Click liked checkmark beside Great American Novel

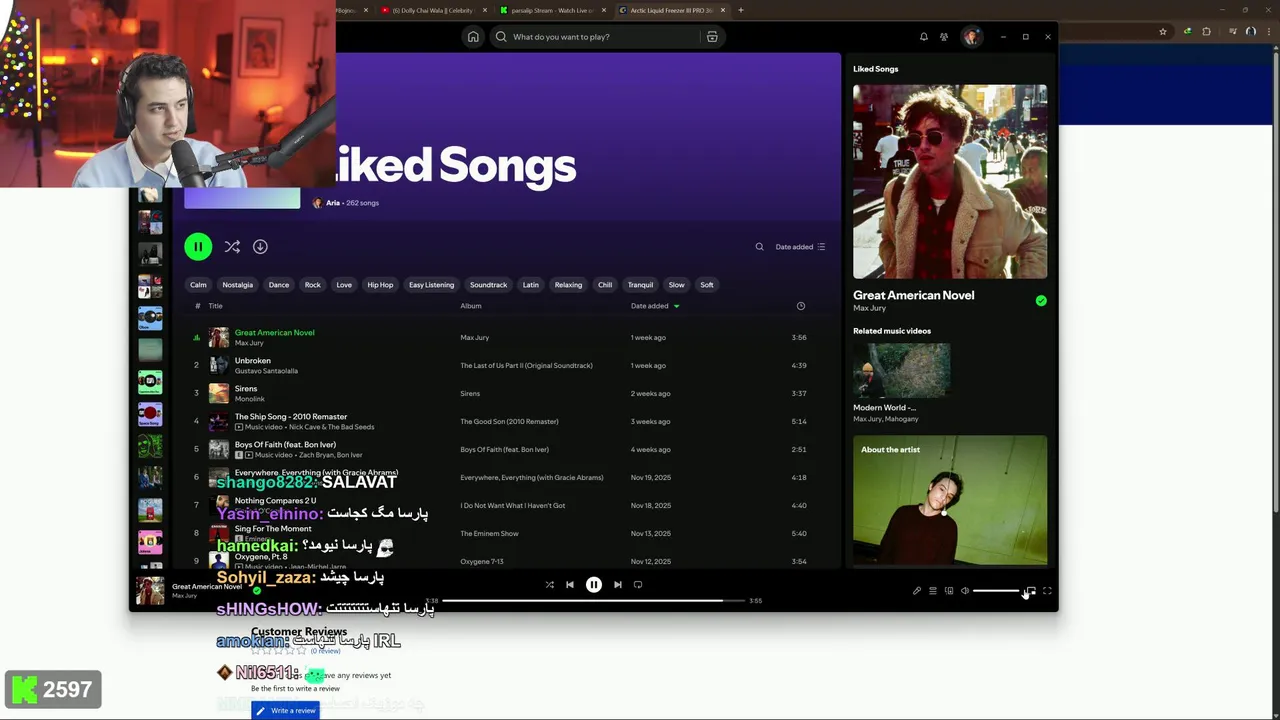(x=1041, y=300)
